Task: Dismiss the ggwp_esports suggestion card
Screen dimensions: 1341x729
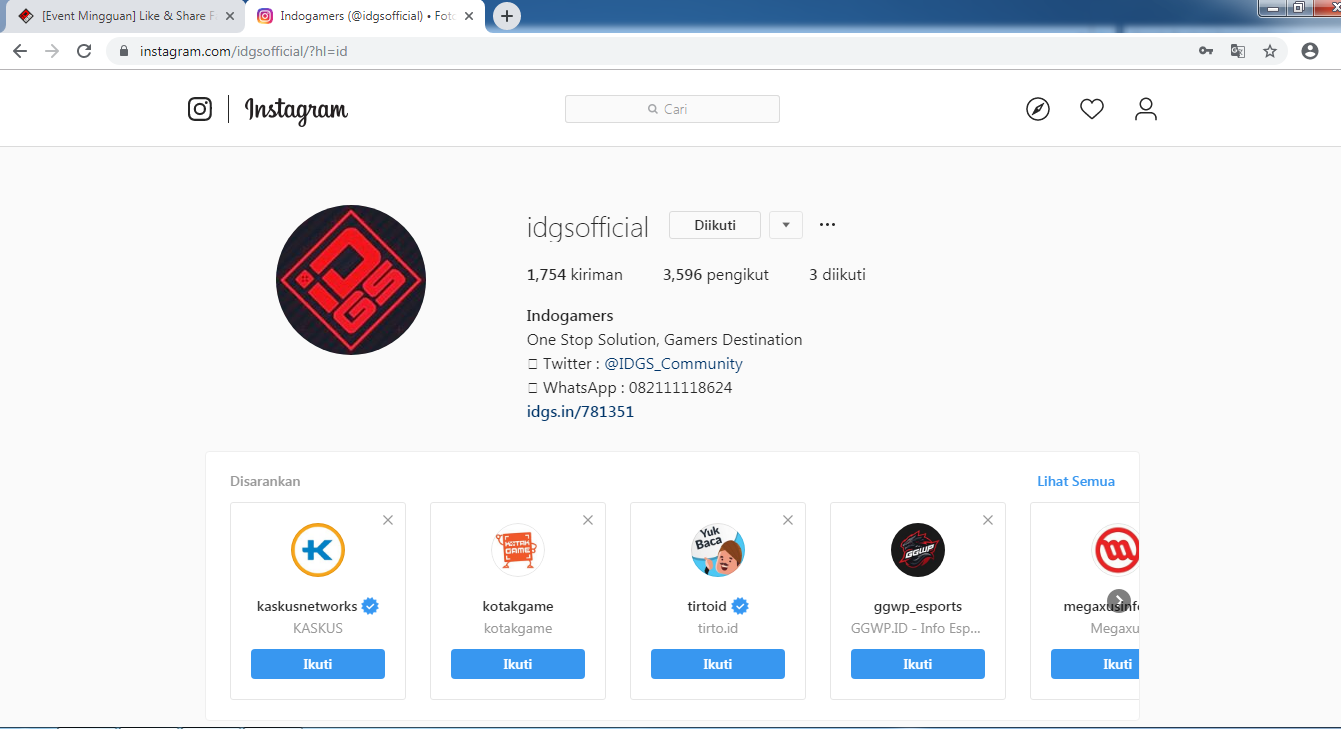Action: click(x=988, y=520)
